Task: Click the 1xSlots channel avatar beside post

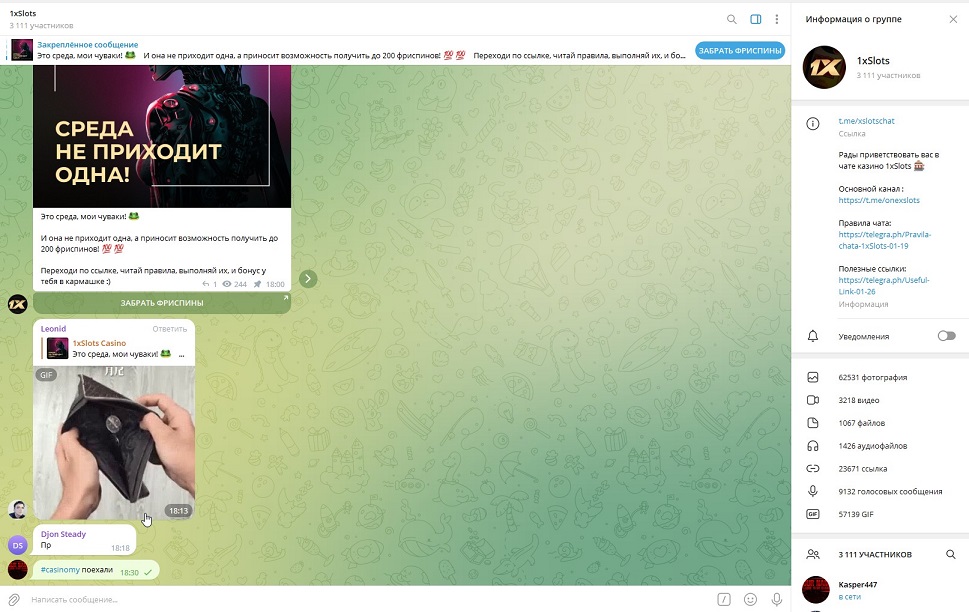Action: point(17,304)
